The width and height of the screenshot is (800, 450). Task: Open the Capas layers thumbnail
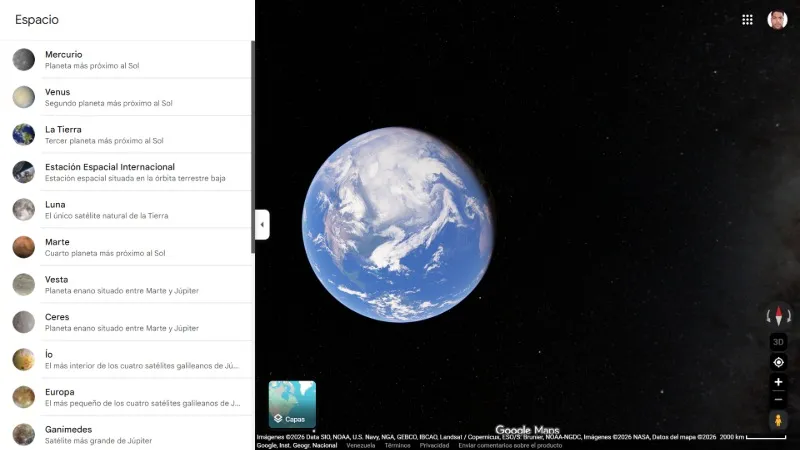292,404
